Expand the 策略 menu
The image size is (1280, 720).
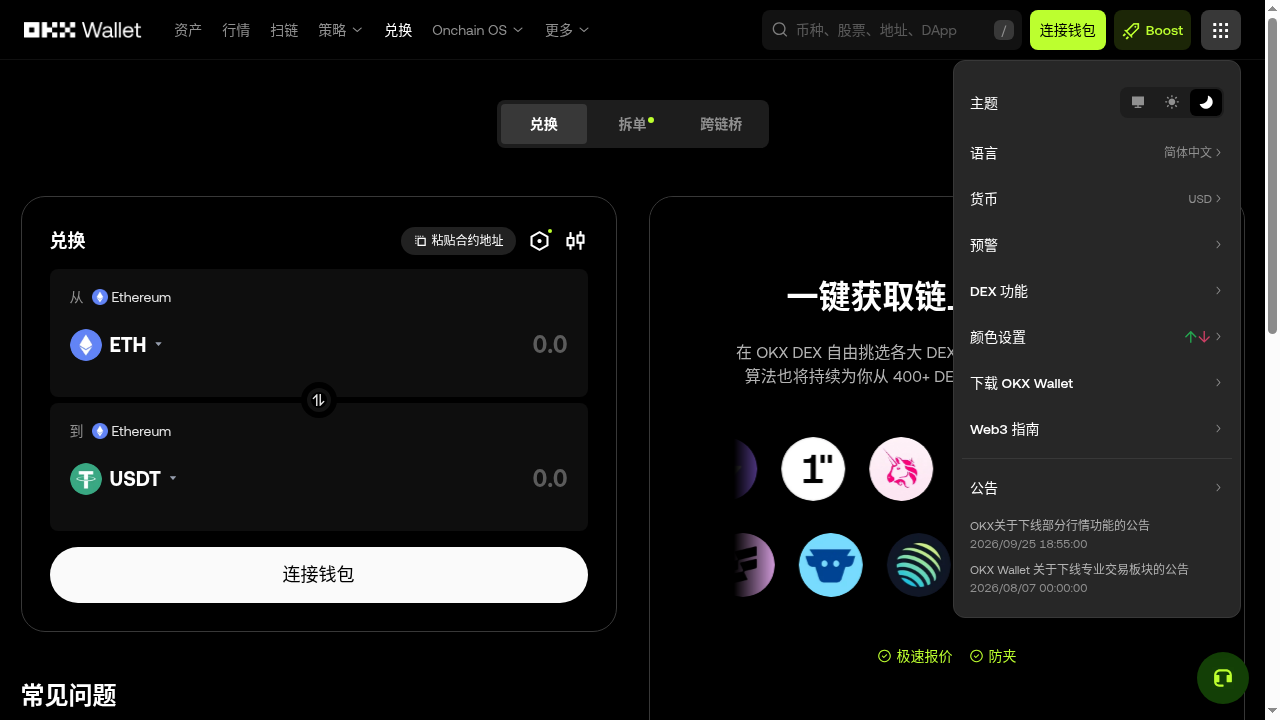pyautogui.click(x=340, y=30)
